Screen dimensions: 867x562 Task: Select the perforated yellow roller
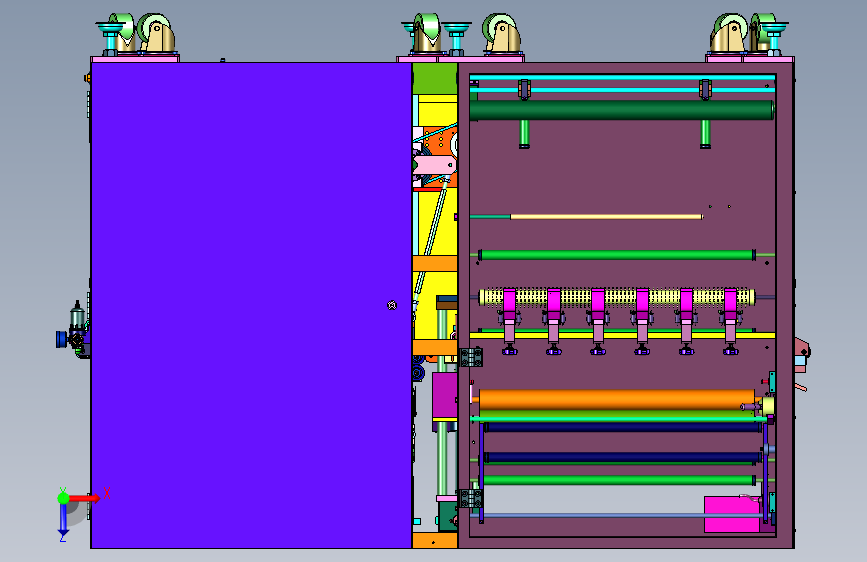(617, 297)
